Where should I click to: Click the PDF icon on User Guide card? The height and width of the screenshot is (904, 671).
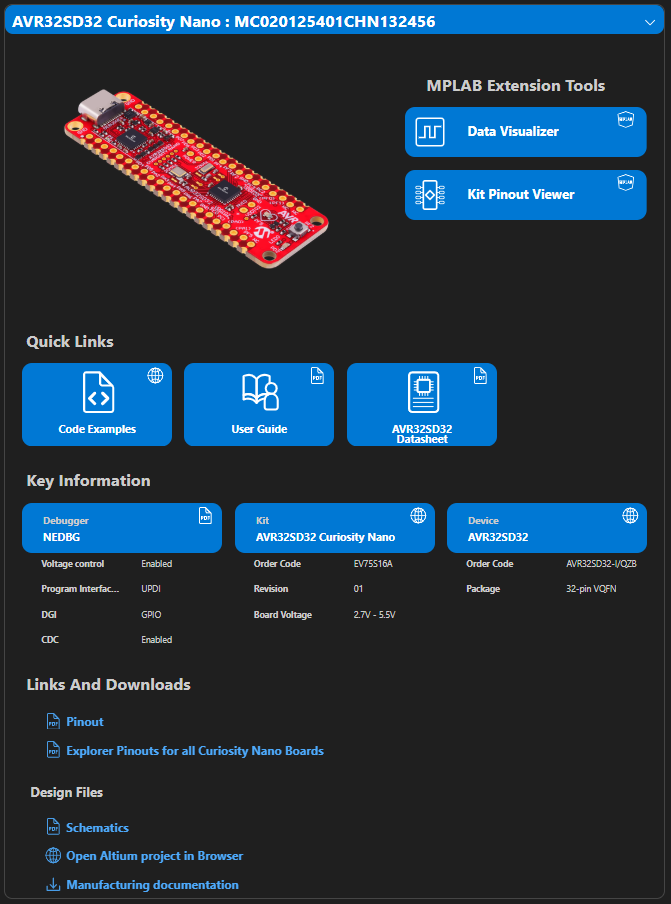tap(318, 376)
